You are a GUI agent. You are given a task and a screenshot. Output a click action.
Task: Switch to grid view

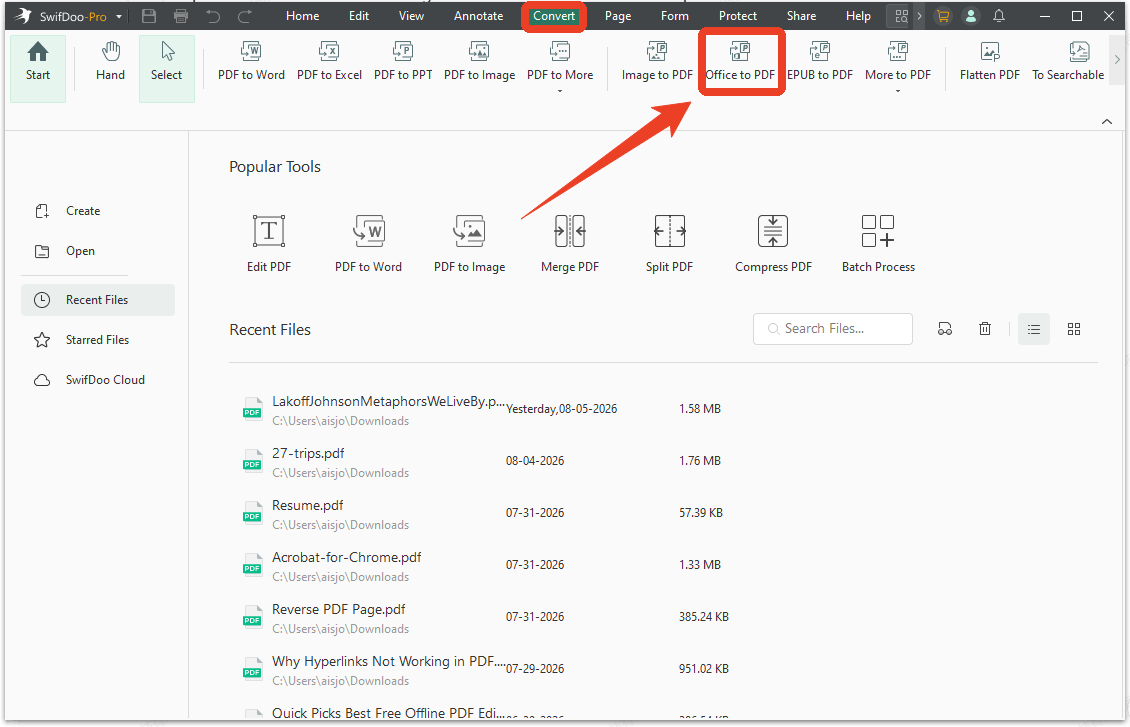(1074, 329)
